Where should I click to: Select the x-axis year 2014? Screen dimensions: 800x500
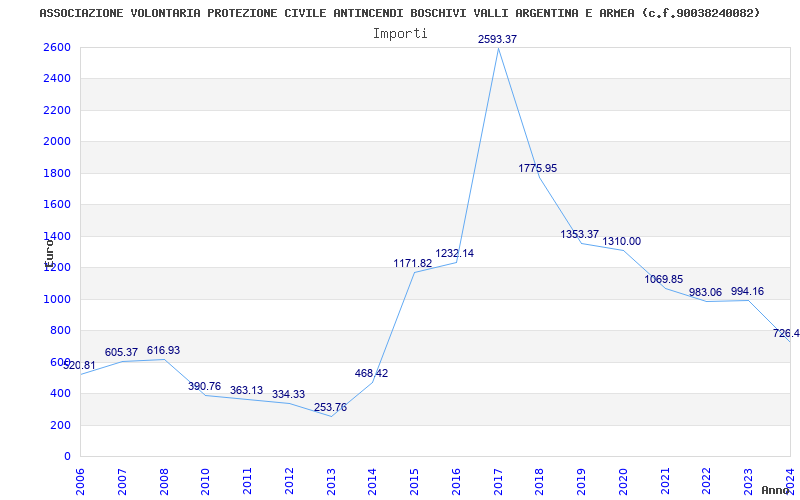point(373,481)
